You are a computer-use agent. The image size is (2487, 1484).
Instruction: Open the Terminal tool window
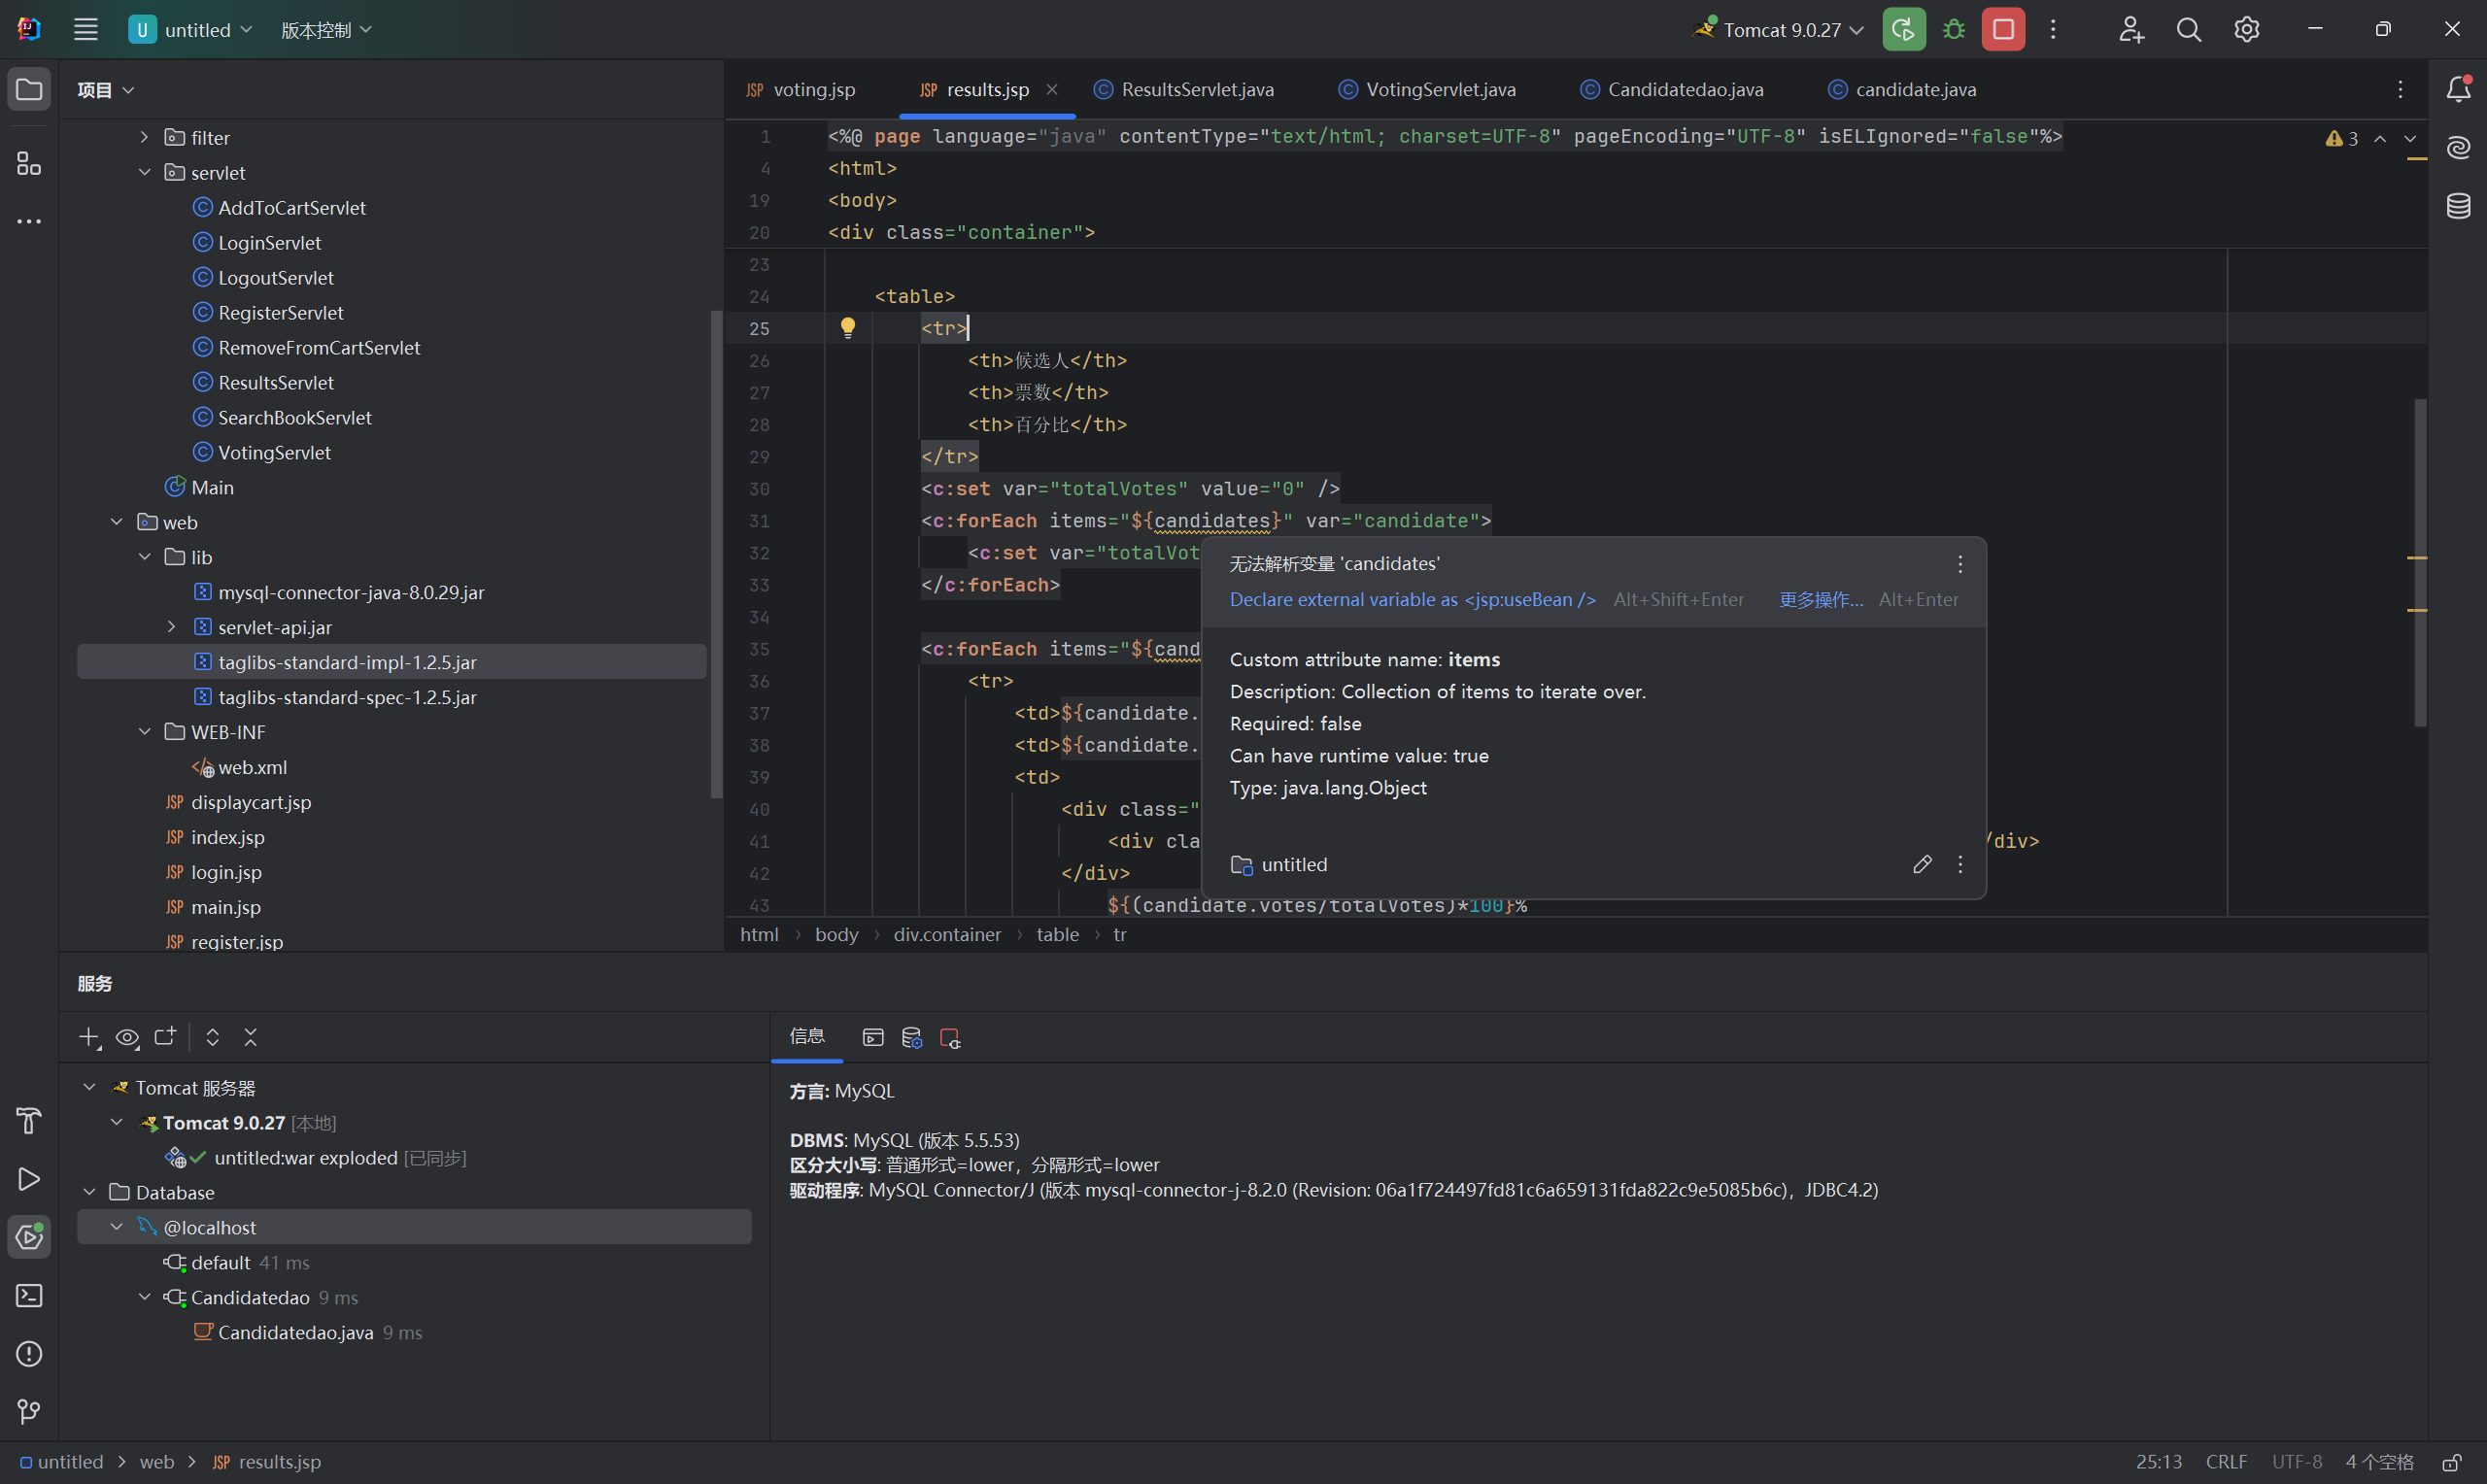(29, 1295)
